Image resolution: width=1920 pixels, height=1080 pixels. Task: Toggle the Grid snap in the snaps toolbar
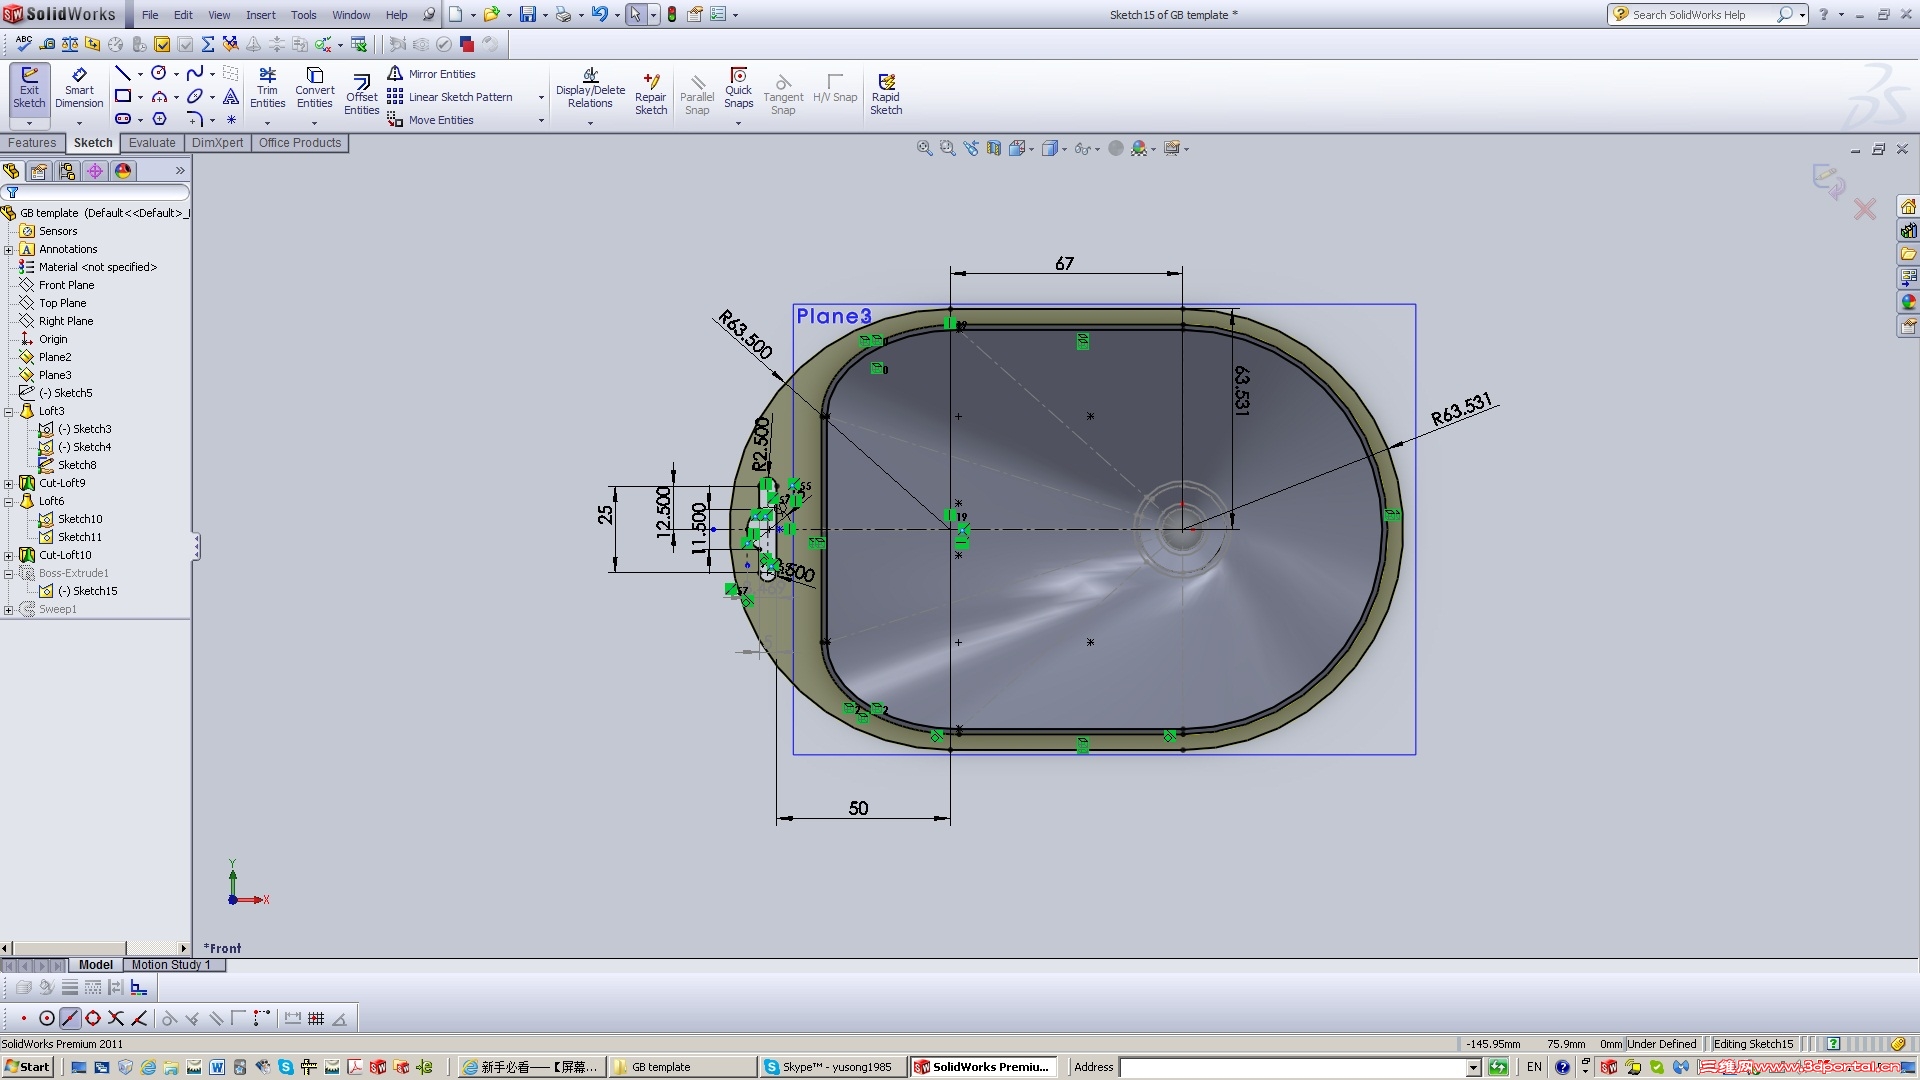(316, 1018)
